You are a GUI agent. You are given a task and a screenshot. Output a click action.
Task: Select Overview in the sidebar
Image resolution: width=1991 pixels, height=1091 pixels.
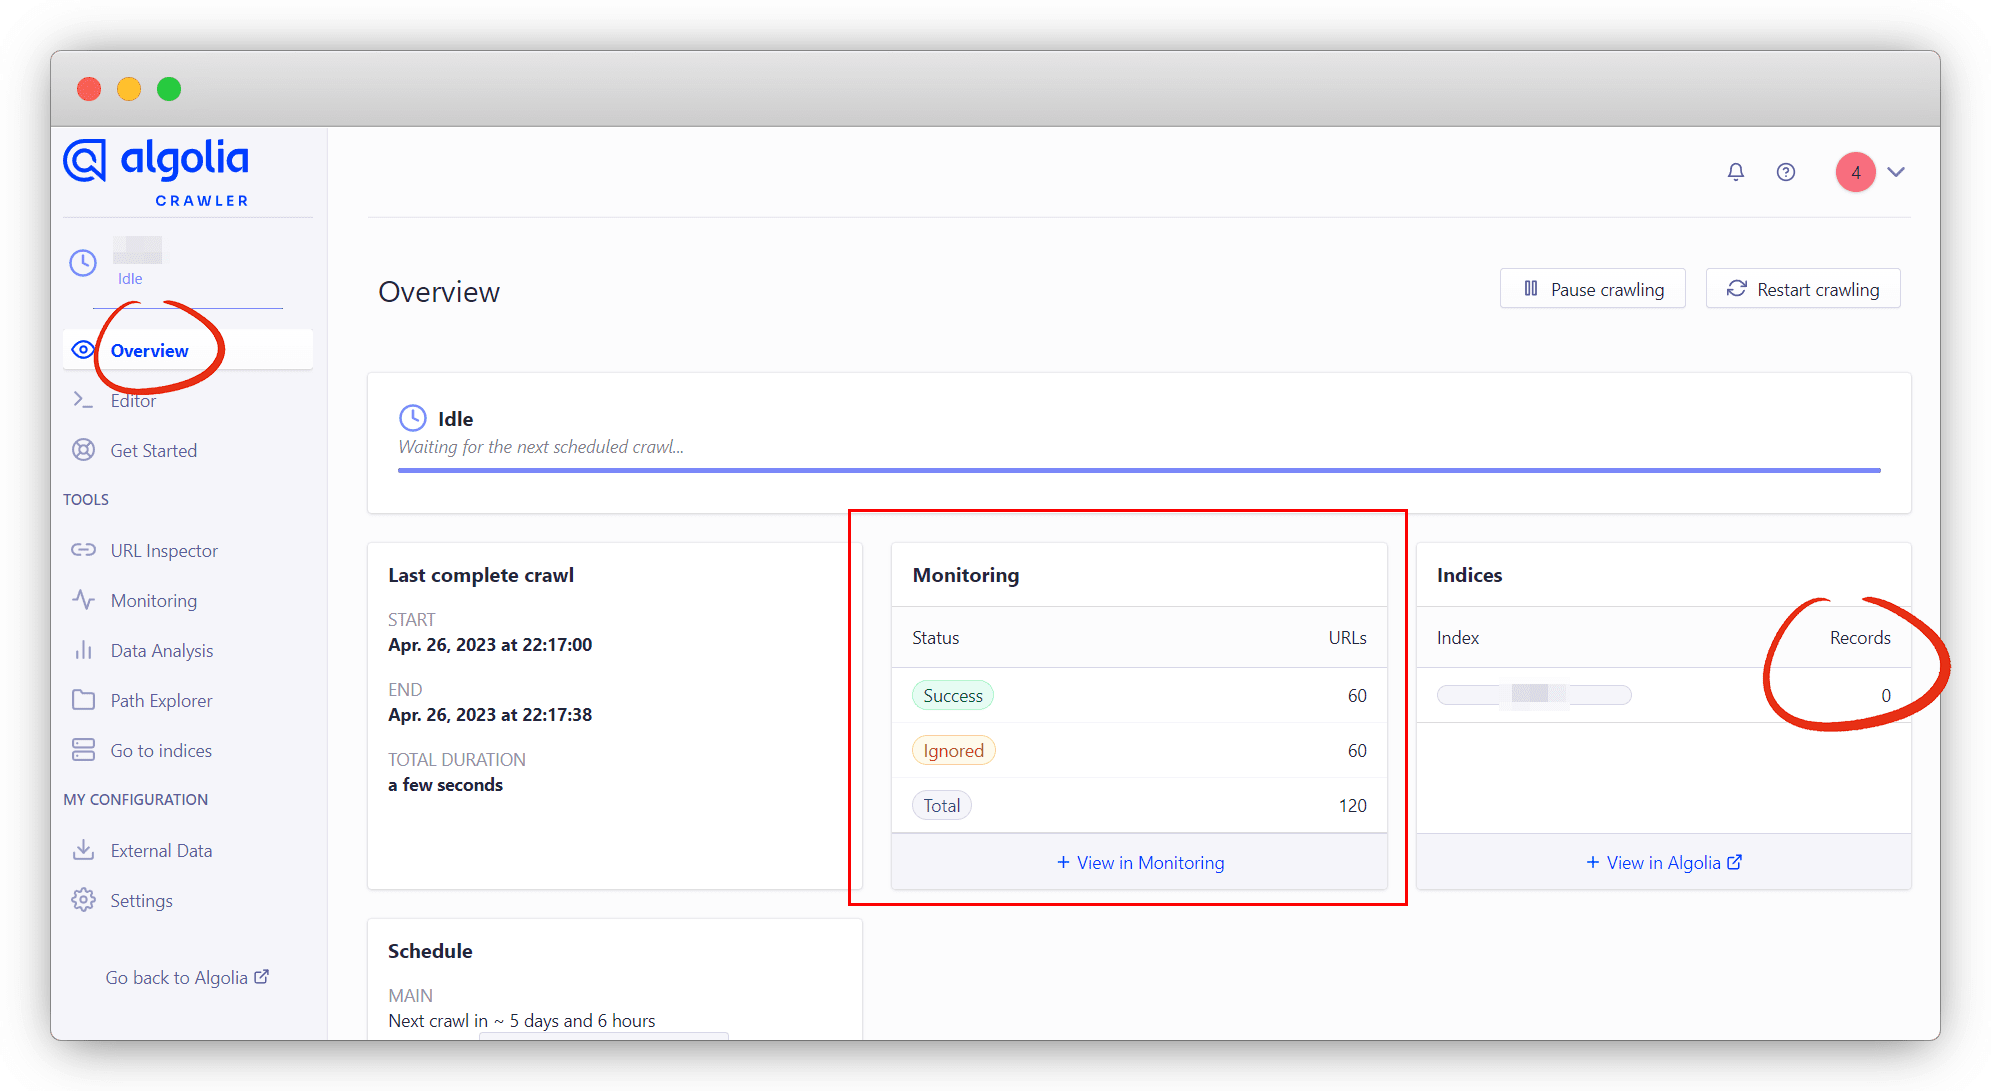click(x=149, y=350)
